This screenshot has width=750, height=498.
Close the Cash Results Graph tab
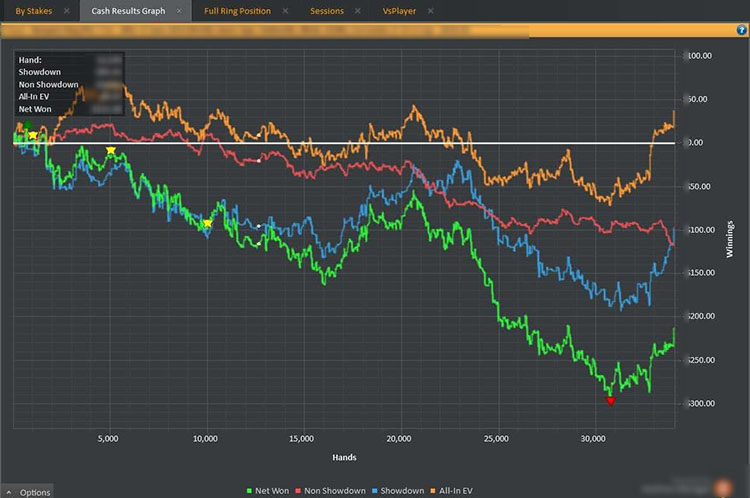[x=178, y=11]
